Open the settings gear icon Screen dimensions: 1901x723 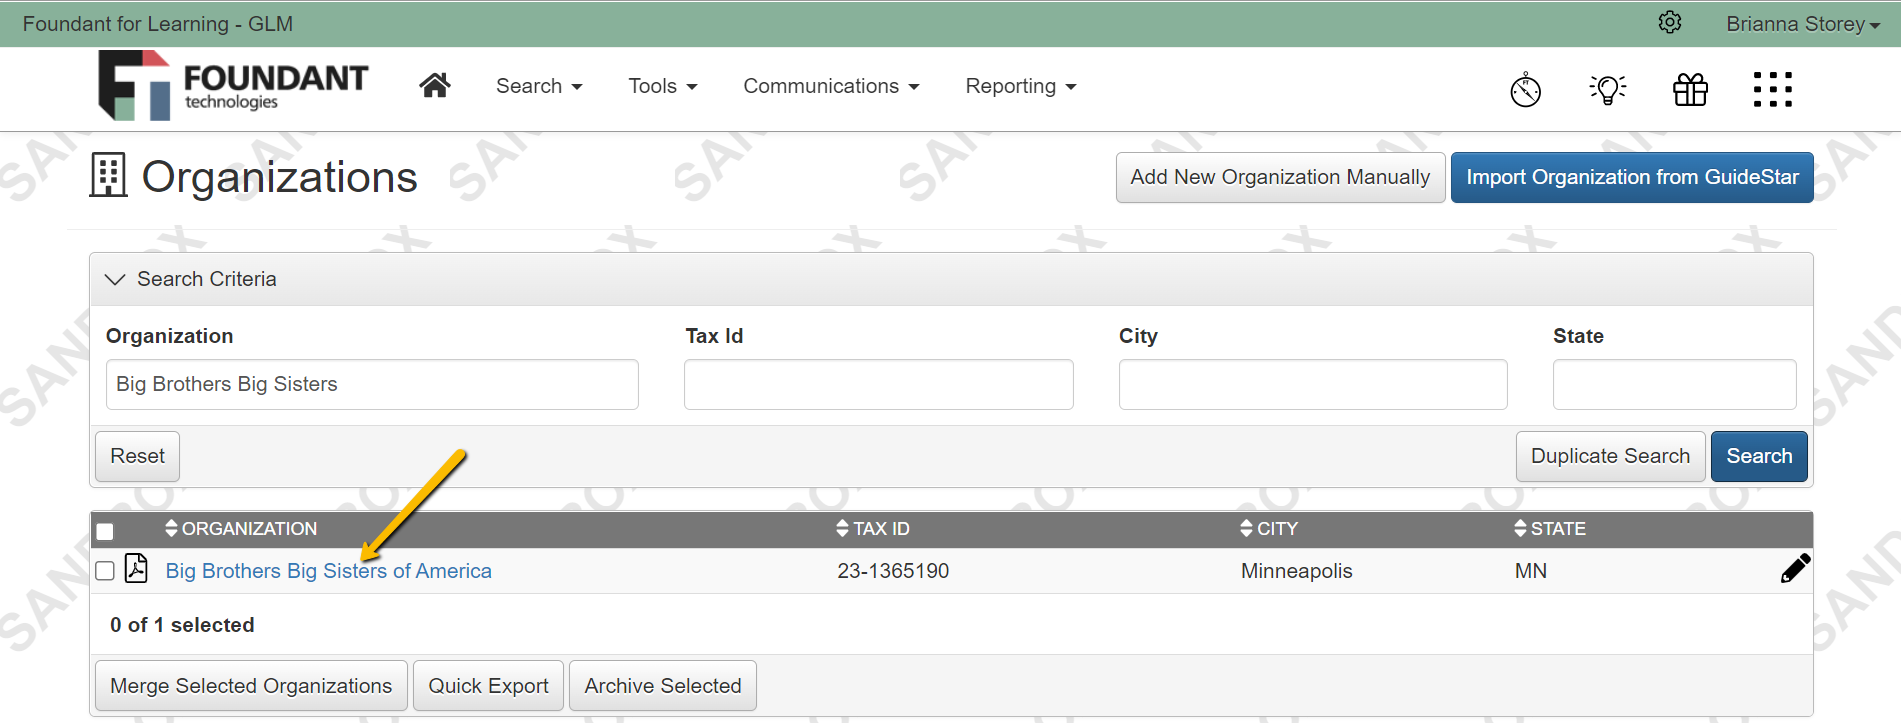tap(1669, 22)
